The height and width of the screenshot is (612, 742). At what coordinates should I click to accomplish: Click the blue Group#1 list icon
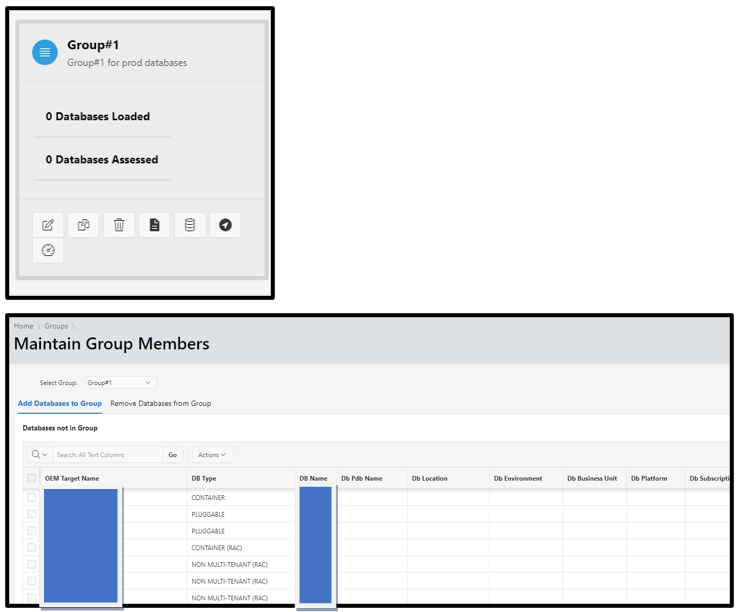(x=45, y=52)
